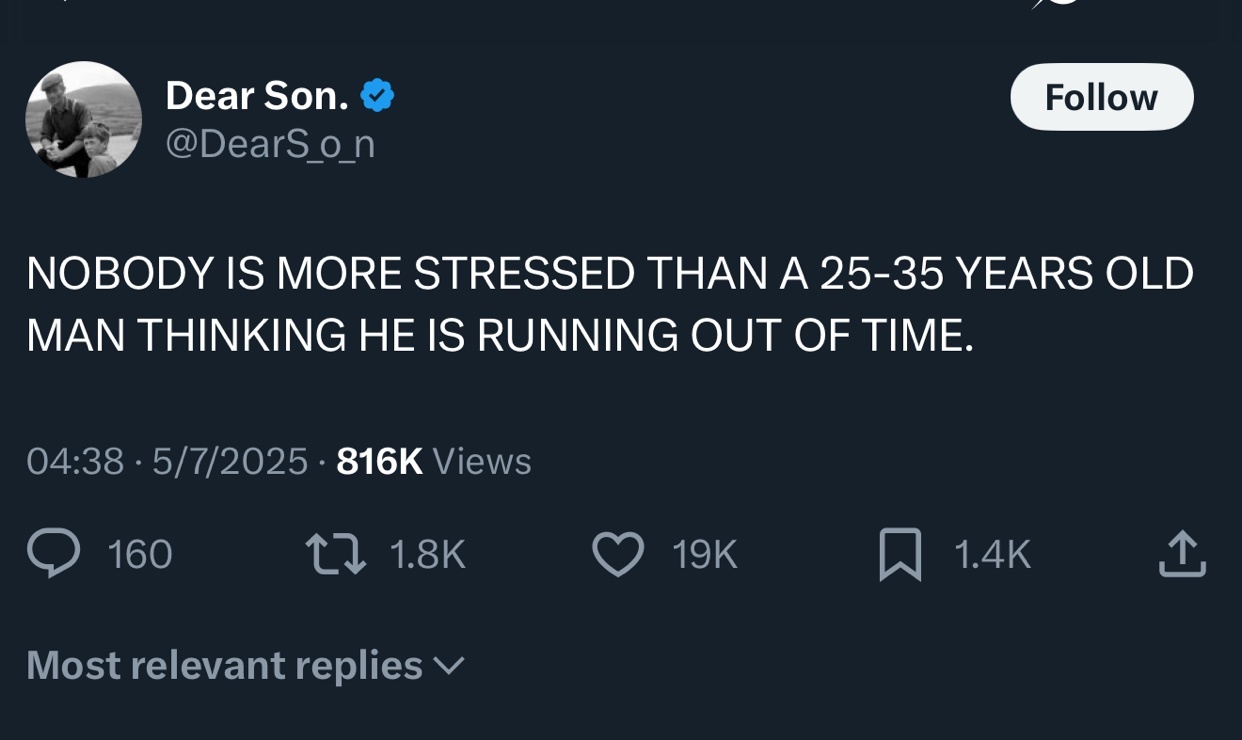Click the chevron beside Most relevant replies
The image size is (1242, 740).
(x=449, y=666)
